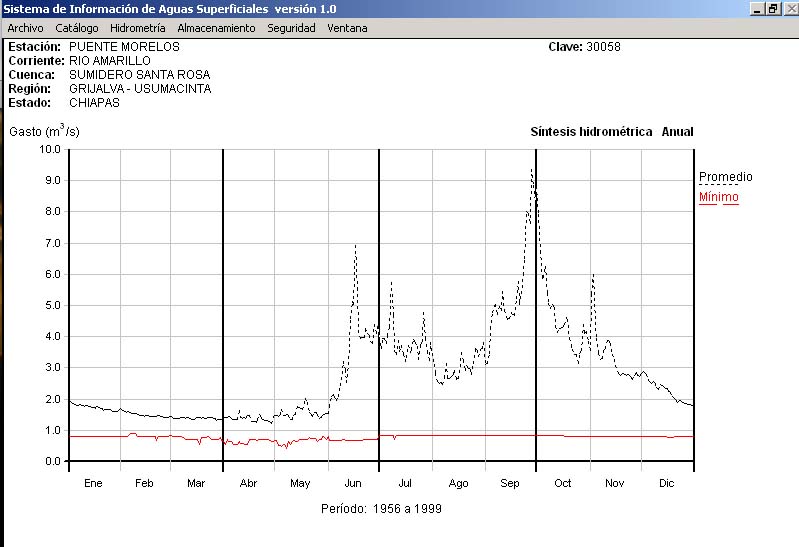Image resolution: width=799 pixels, height=547 pixels.
Task: Click the Jun month label on axis
Action: pyautogui.click(x=353, y=483)
